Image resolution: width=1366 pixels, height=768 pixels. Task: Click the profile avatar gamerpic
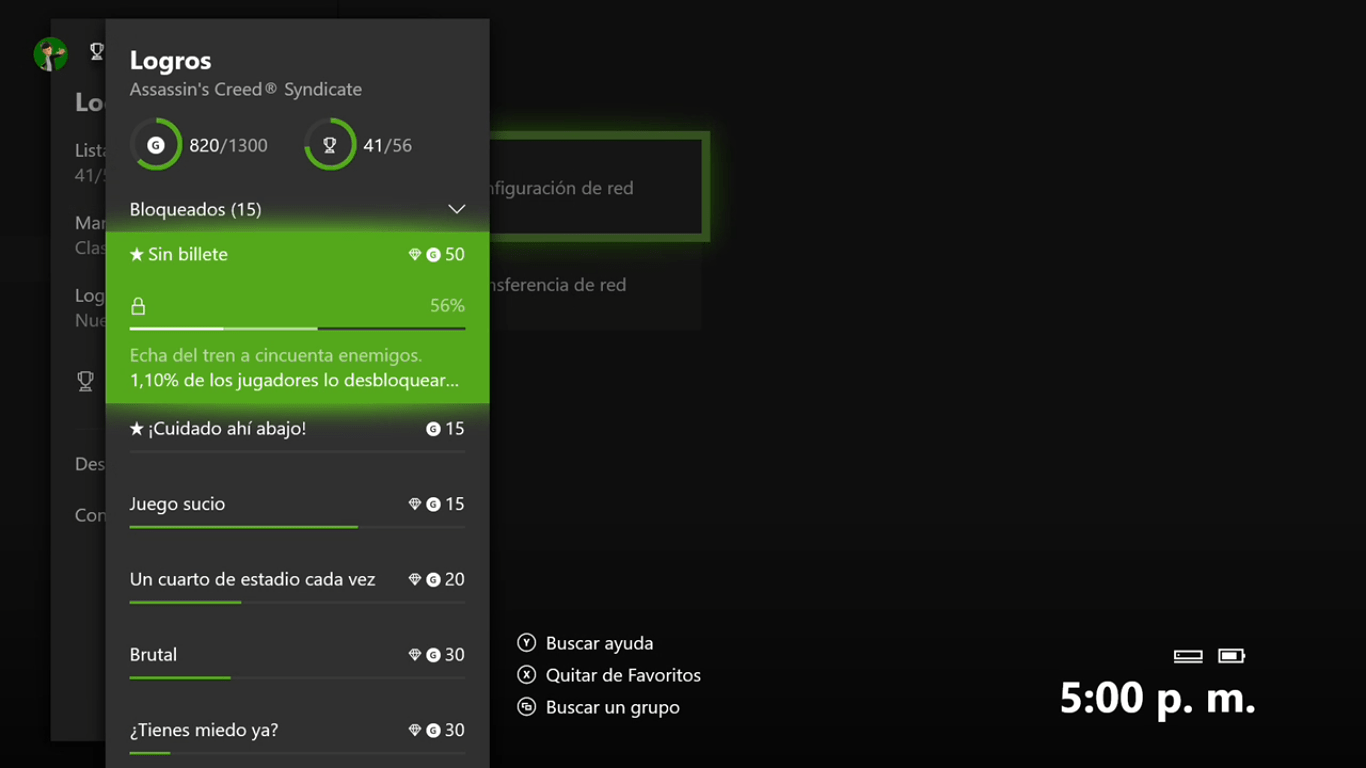point(50,54)
